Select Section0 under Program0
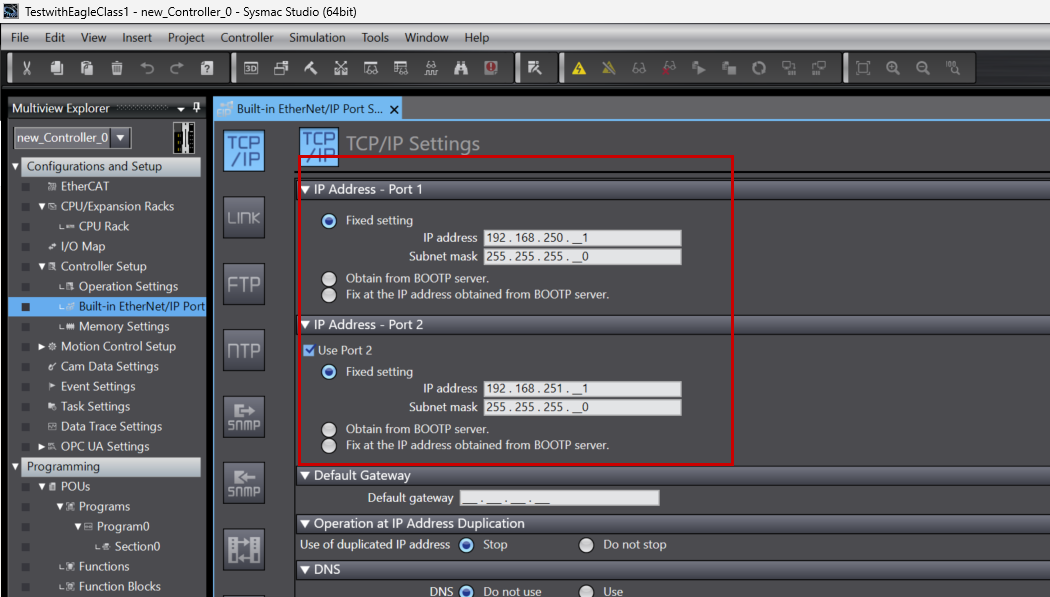1050x597 pixels. point(137,546)
